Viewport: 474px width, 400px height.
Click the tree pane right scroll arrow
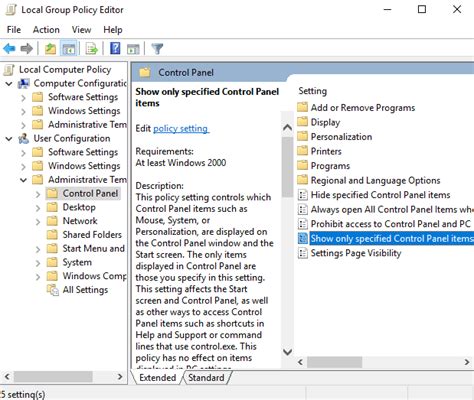(x=120, y=377)
